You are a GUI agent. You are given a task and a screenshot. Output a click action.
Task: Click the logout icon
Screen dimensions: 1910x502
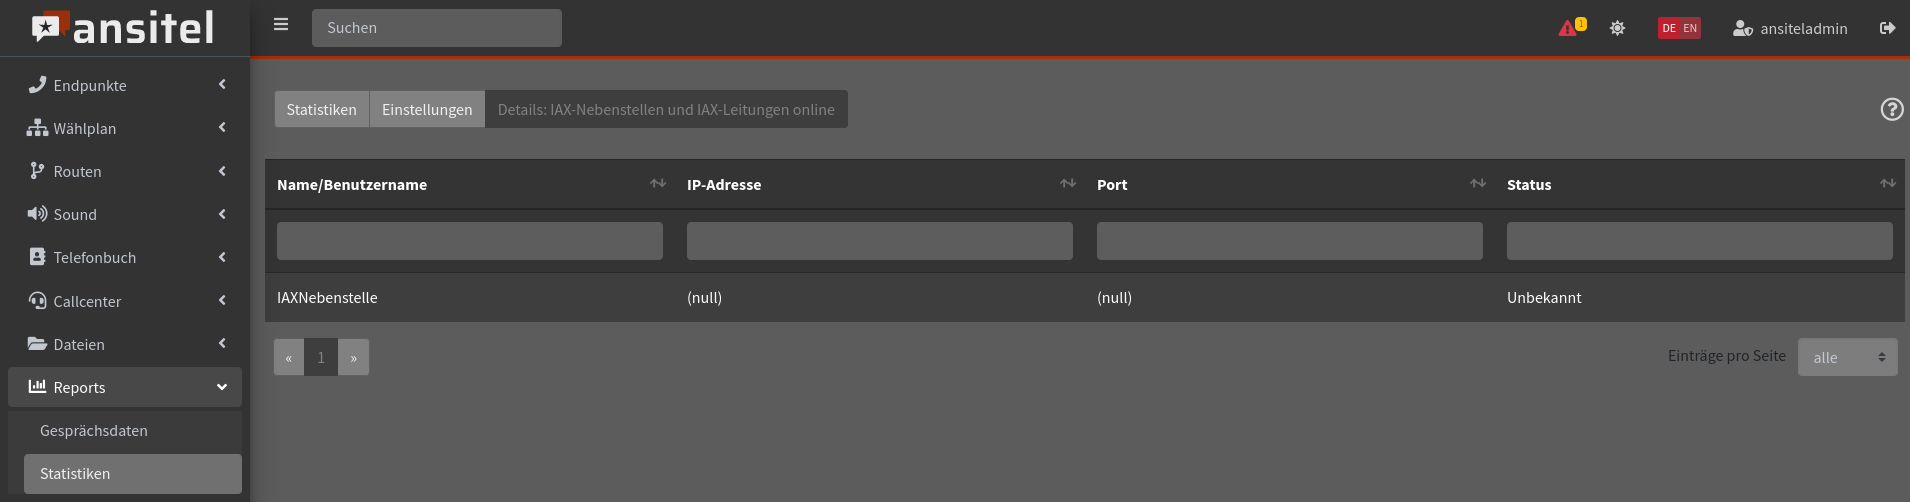[x=1887, y=28]
